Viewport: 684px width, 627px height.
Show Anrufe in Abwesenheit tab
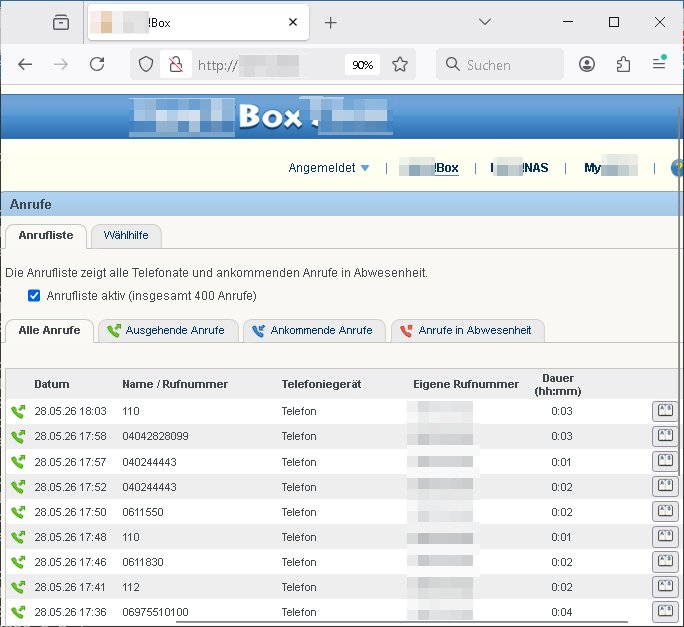click(x=468, y=331)
